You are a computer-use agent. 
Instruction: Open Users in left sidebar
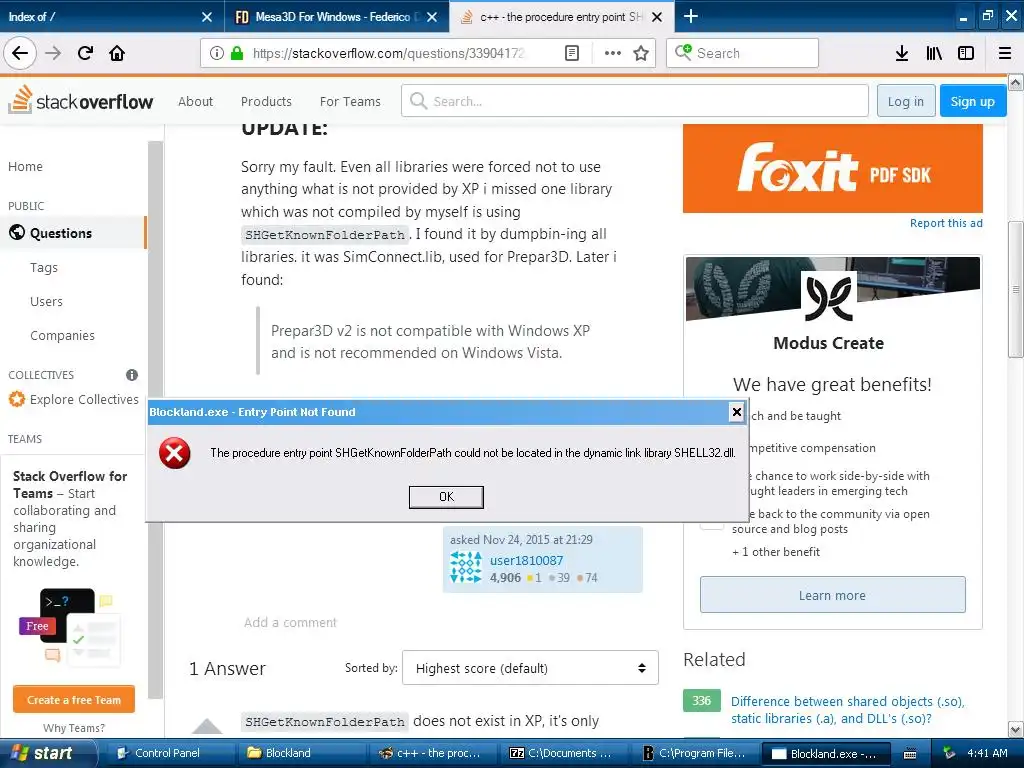tap(46, 302)
